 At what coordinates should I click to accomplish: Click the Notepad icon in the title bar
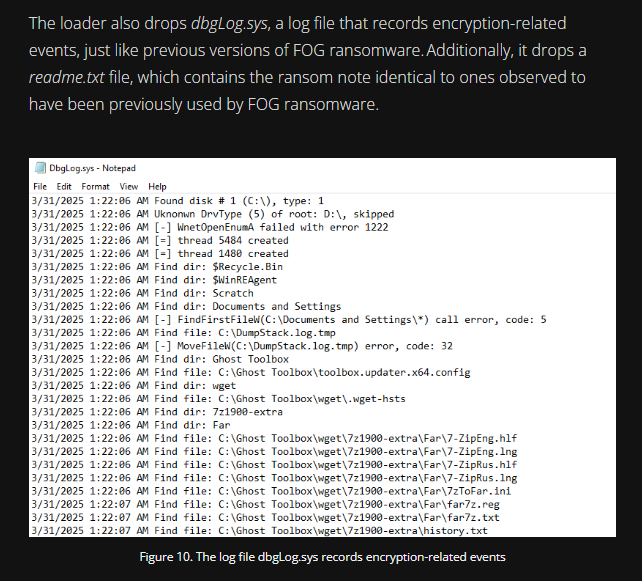point(40,168)
